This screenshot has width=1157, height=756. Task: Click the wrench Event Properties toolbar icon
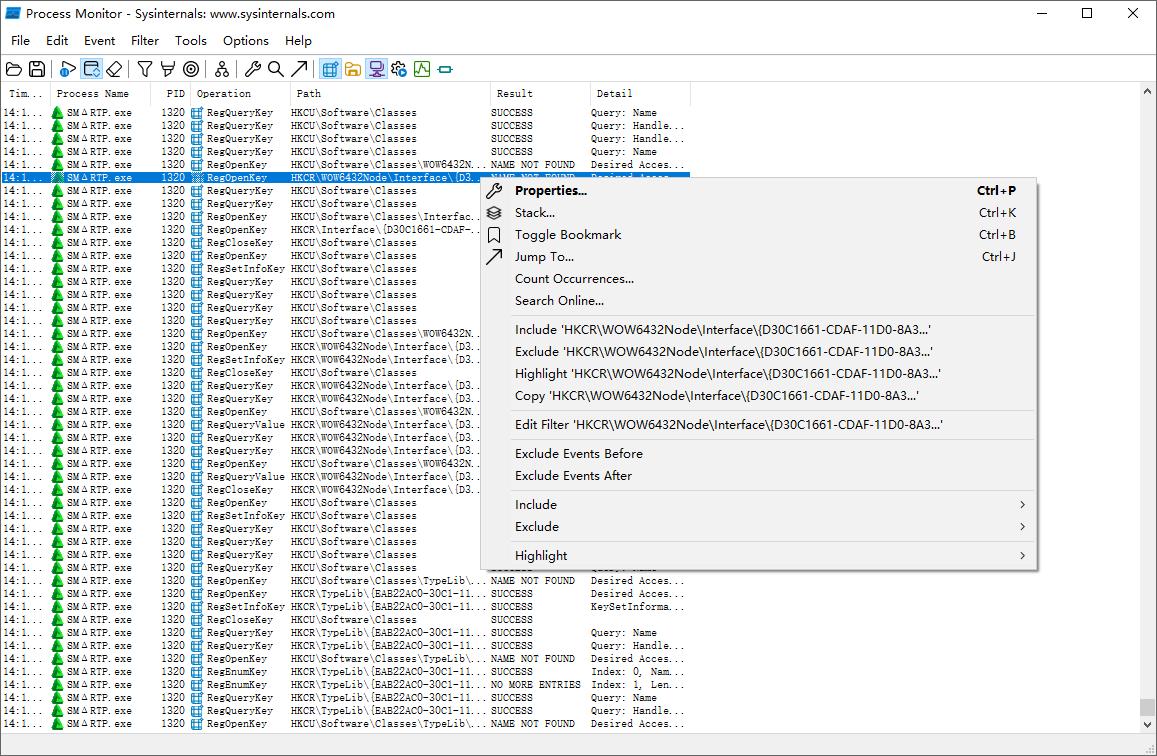point(252,69)
